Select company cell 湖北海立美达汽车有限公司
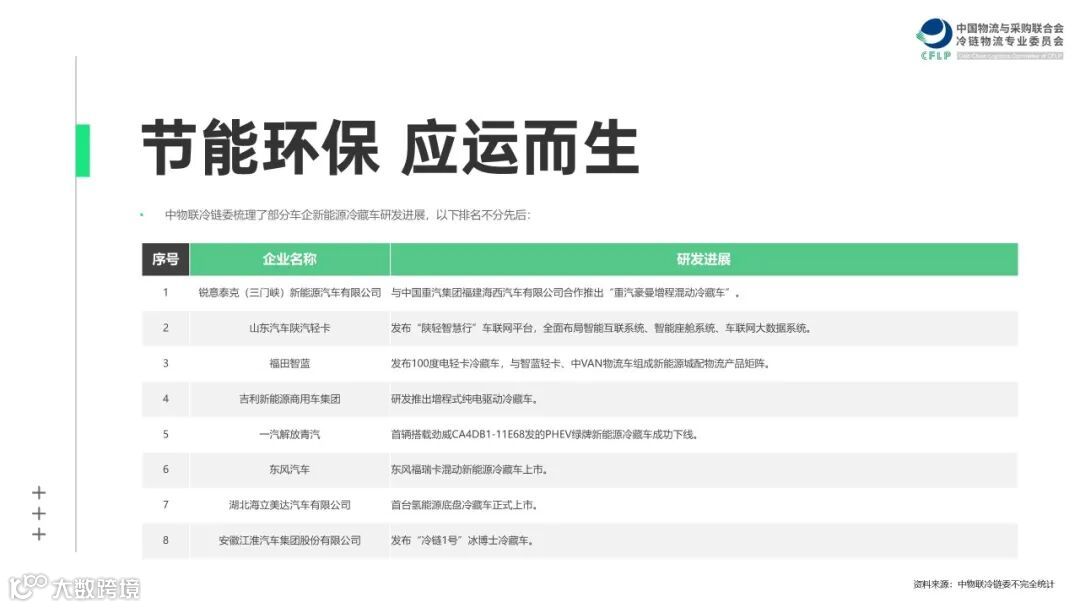 [289, 505]
